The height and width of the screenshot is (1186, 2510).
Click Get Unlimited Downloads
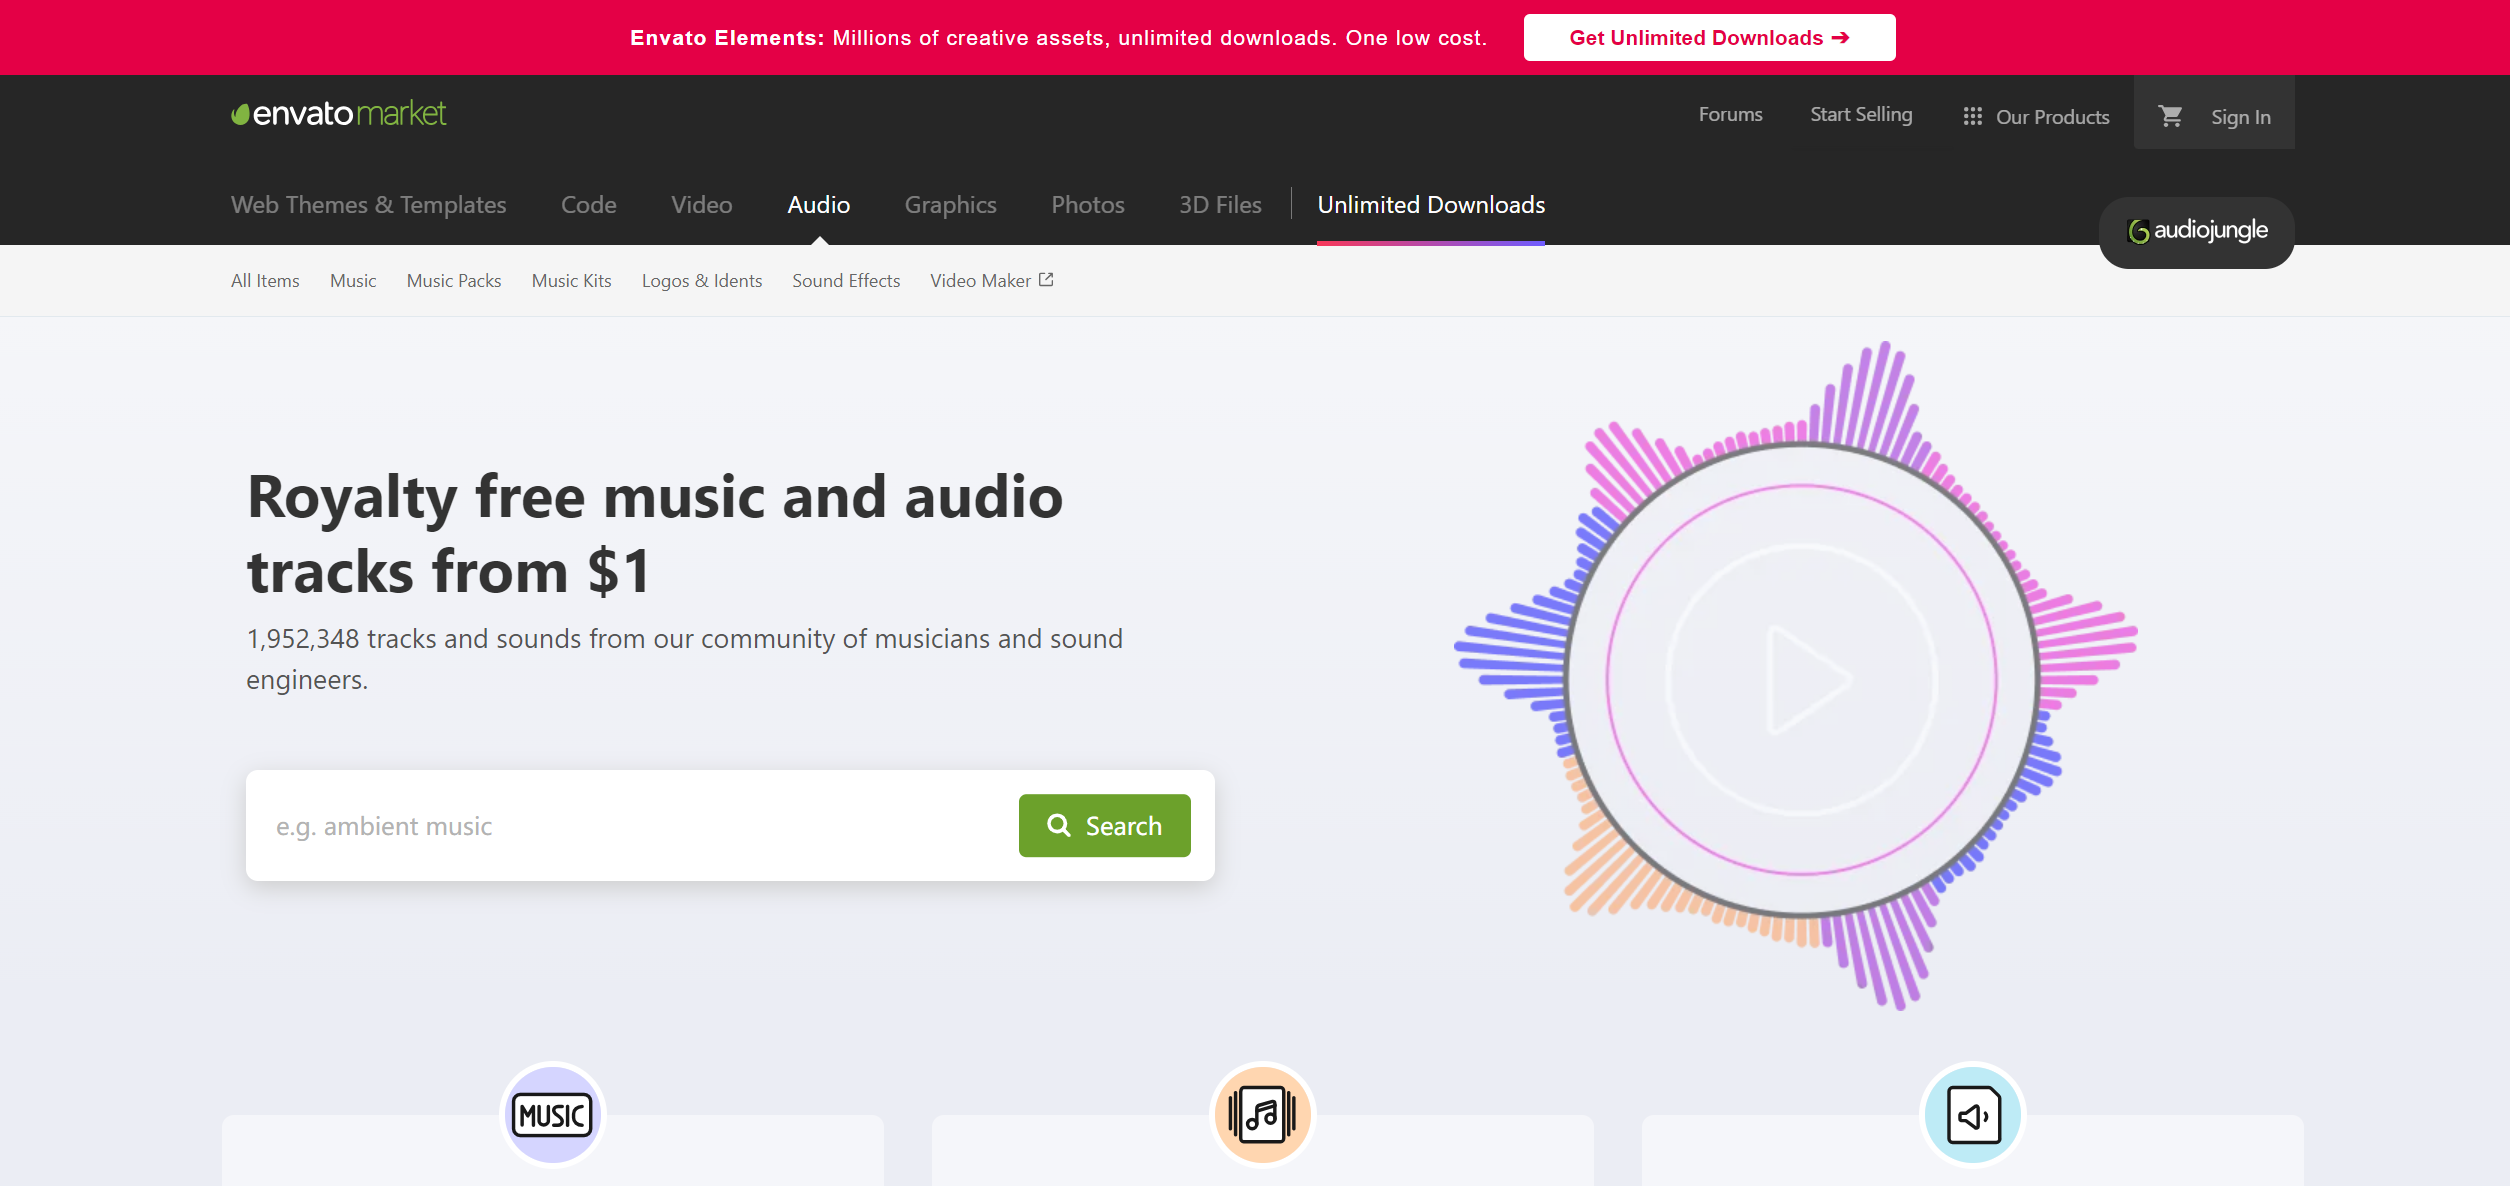pyautogui.click(x=1708, y=37)
